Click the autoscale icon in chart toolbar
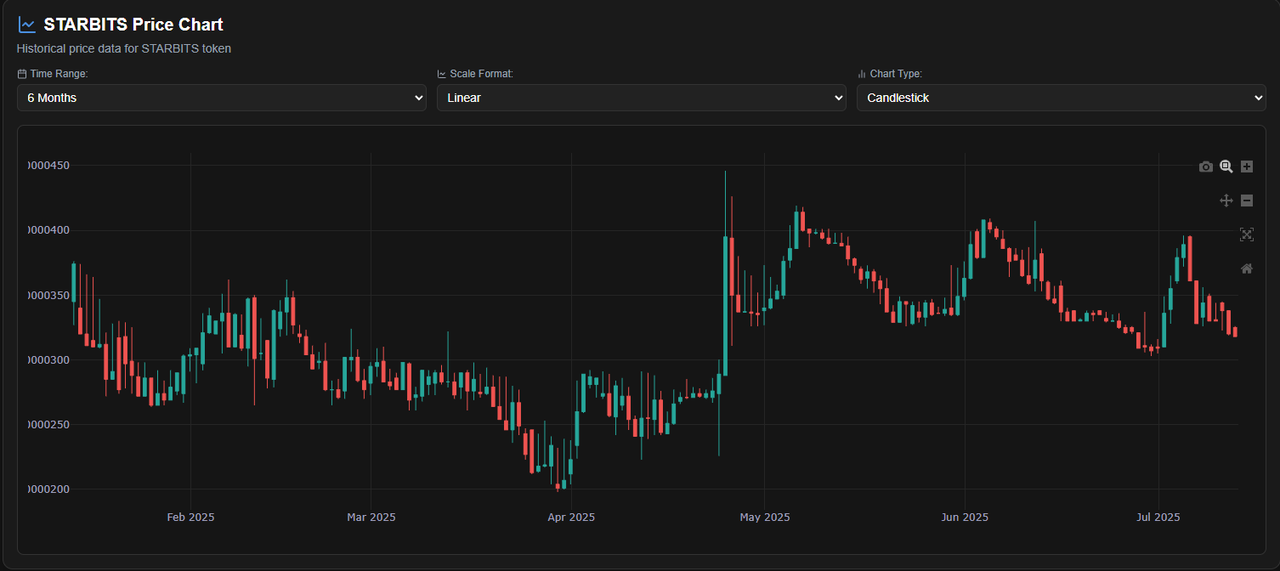The image size is (1280, 571). 1247,234
